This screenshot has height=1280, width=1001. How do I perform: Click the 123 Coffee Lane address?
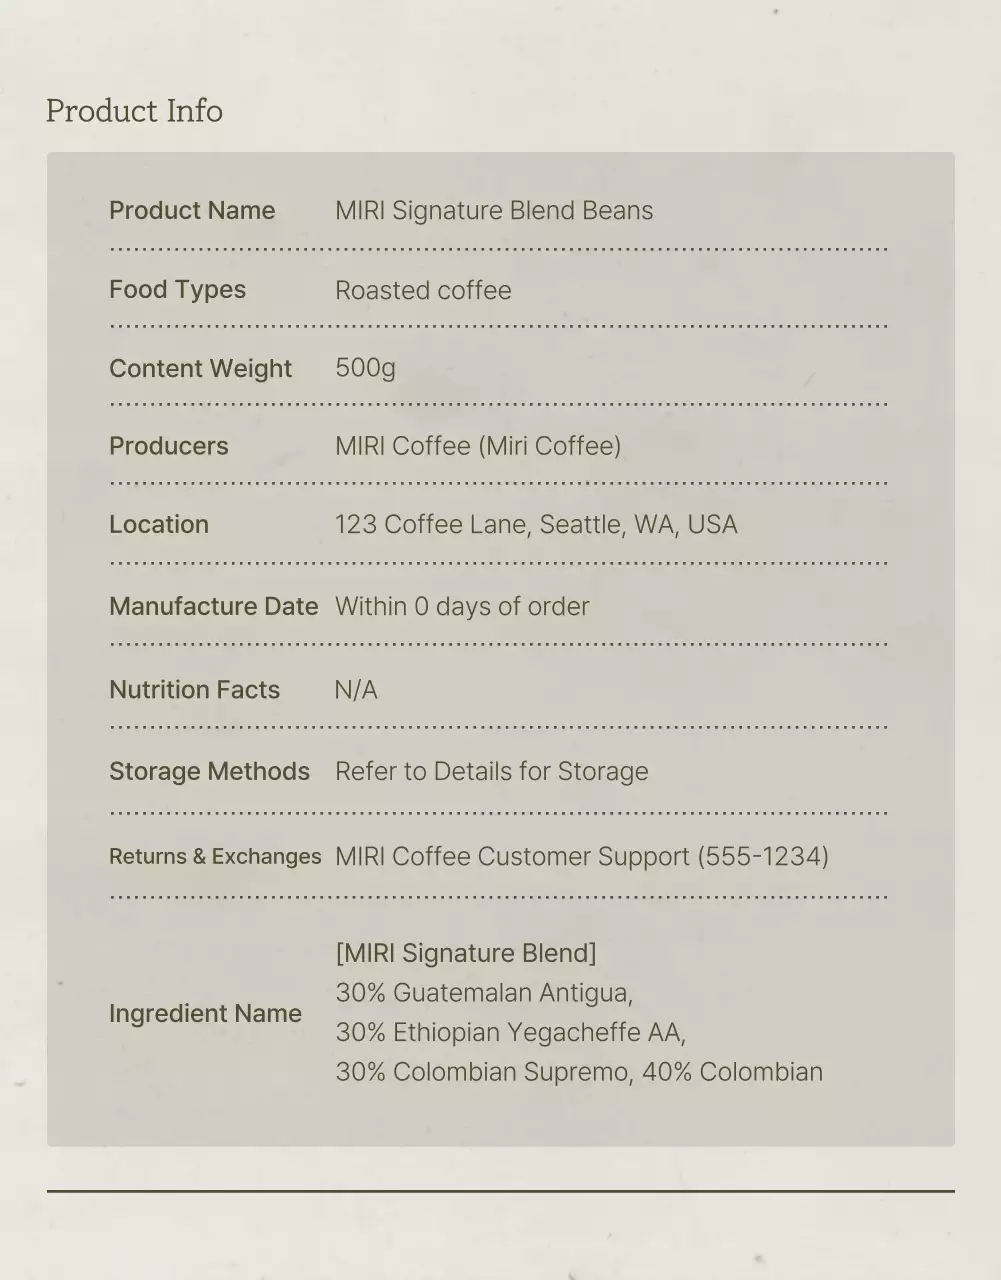pyautogui.click(x=536, y=525)
